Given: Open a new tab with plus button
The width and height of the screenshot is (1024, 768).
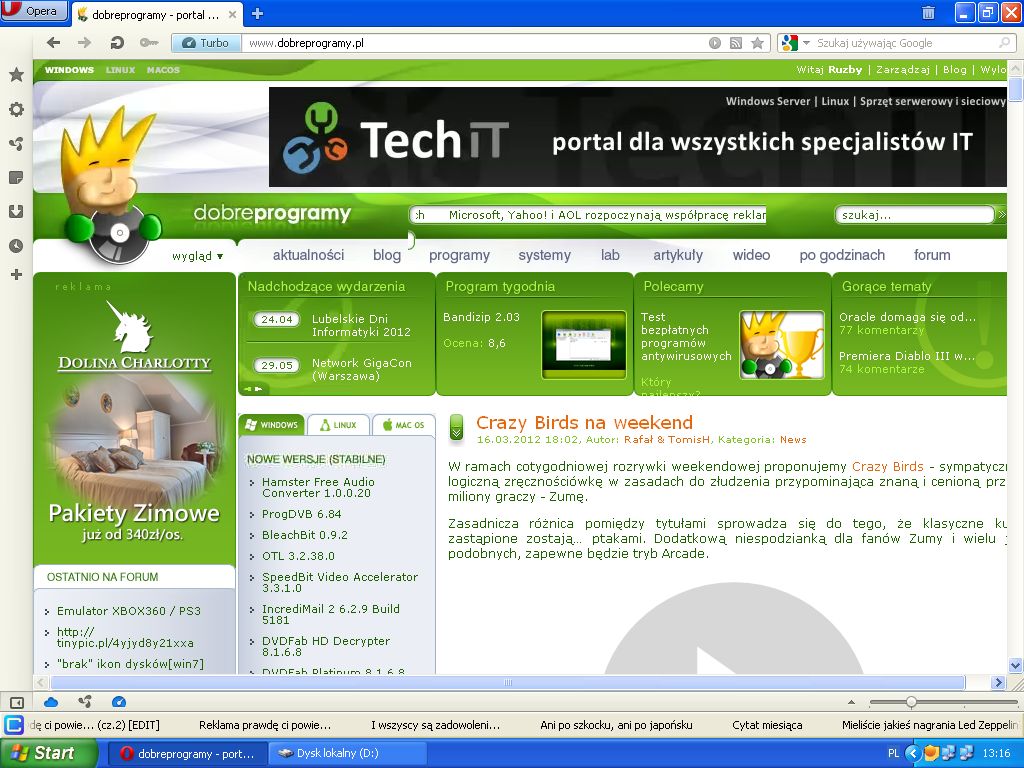Looking at the screenshot, I should pos(257,13).
